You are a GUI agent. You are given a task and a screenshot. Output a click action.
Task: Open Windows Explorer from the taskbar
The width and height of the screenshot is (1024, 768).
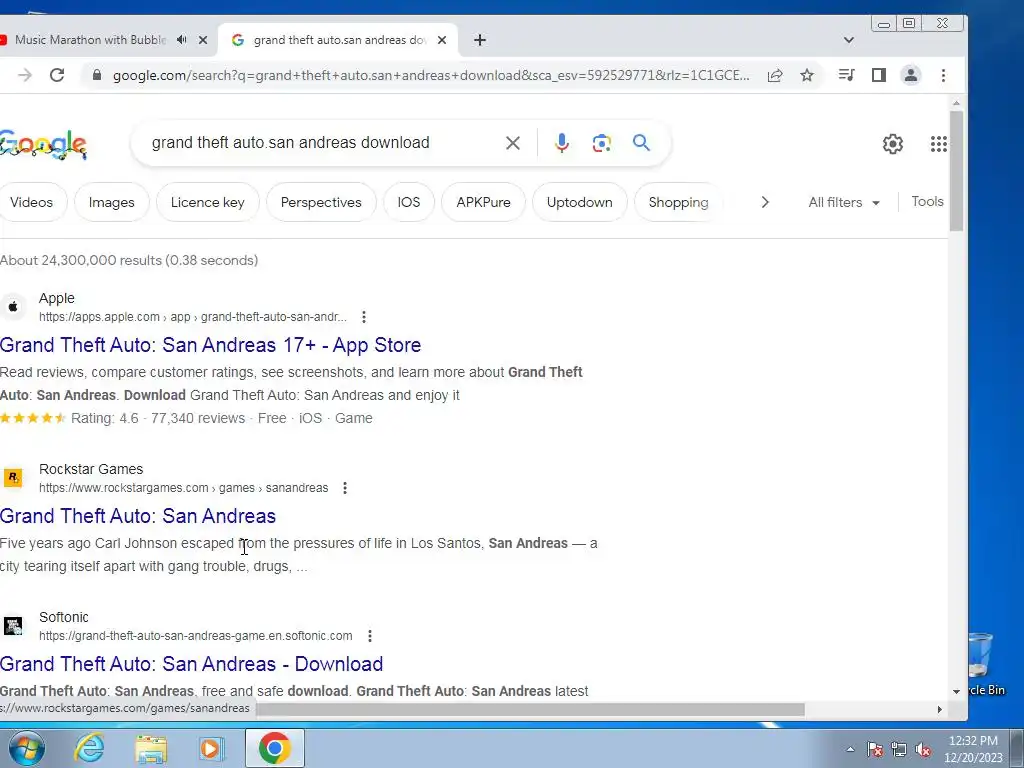pos(150,748)
